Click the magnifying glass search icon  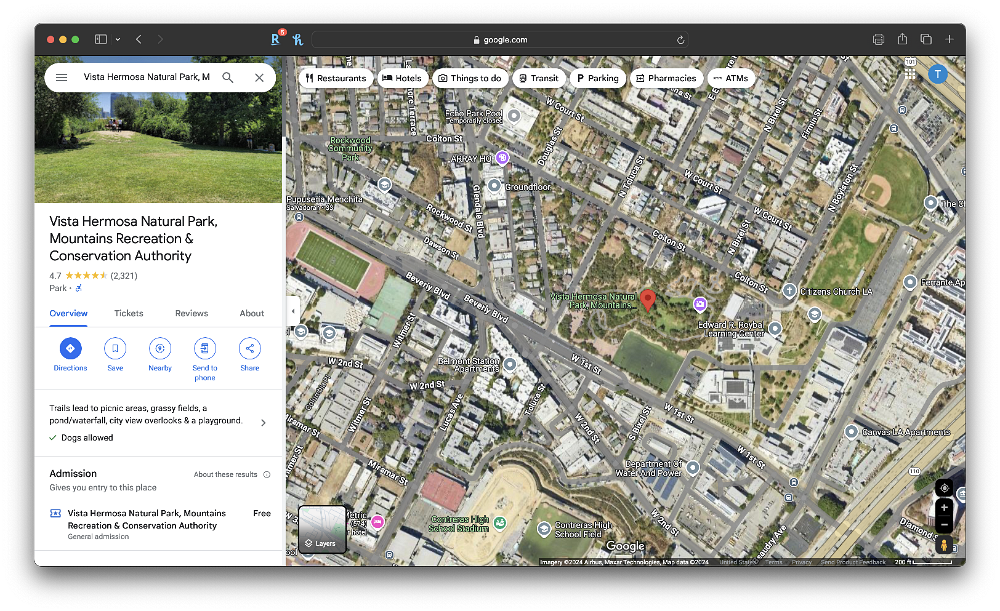pyautogui.click(x=228, y=77)
